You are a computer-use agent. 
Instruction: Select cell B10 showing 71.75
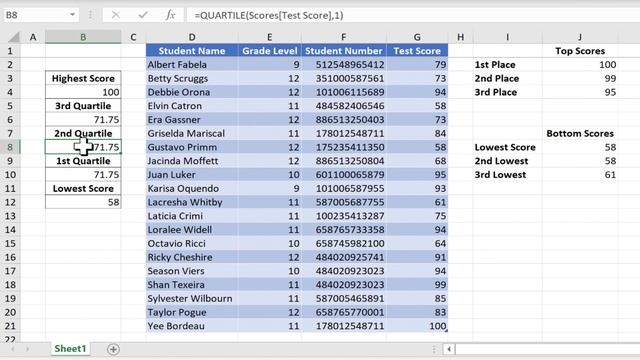(83, 175)
